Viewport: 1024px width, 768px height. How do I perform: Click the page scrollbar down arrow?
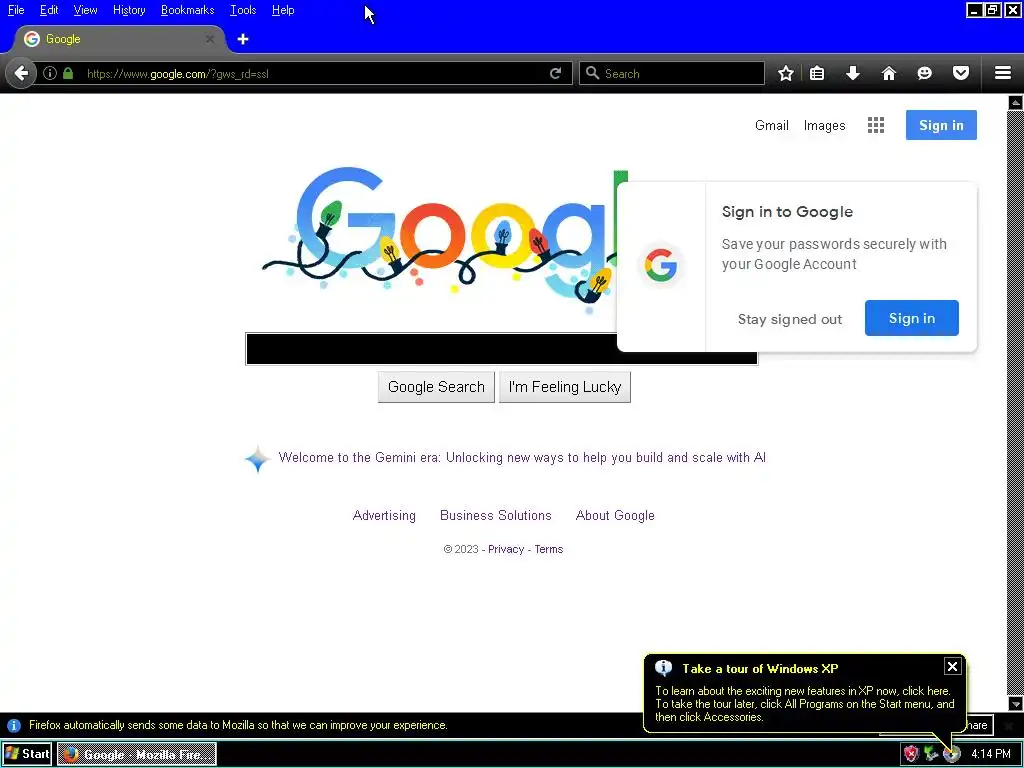pyautogui.click(x=1016, y=703)
